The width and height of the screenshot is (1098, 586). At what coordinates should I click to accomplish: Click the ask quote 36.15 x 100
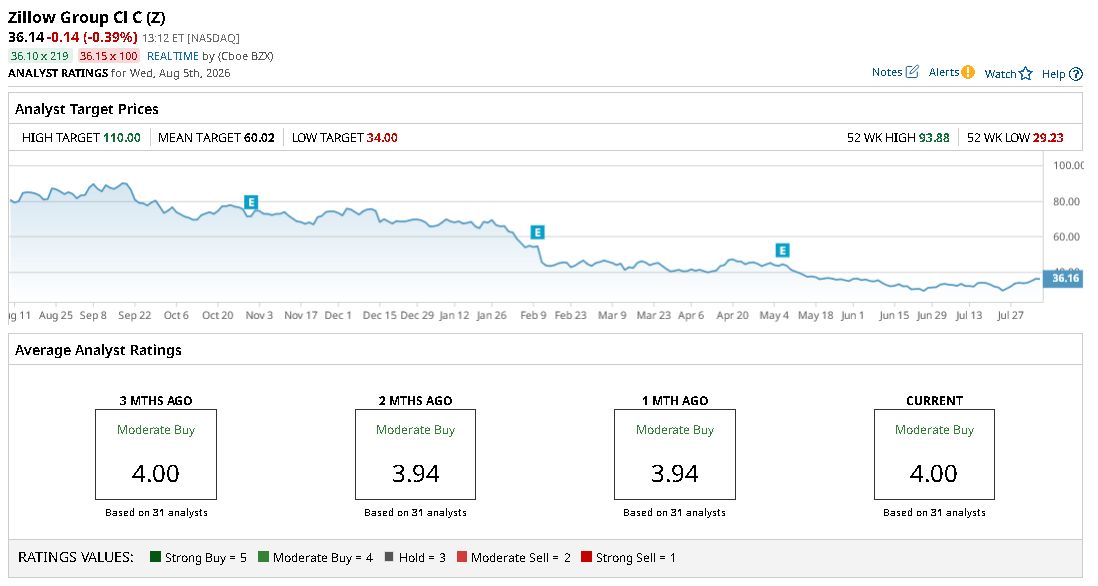point(109,56)
